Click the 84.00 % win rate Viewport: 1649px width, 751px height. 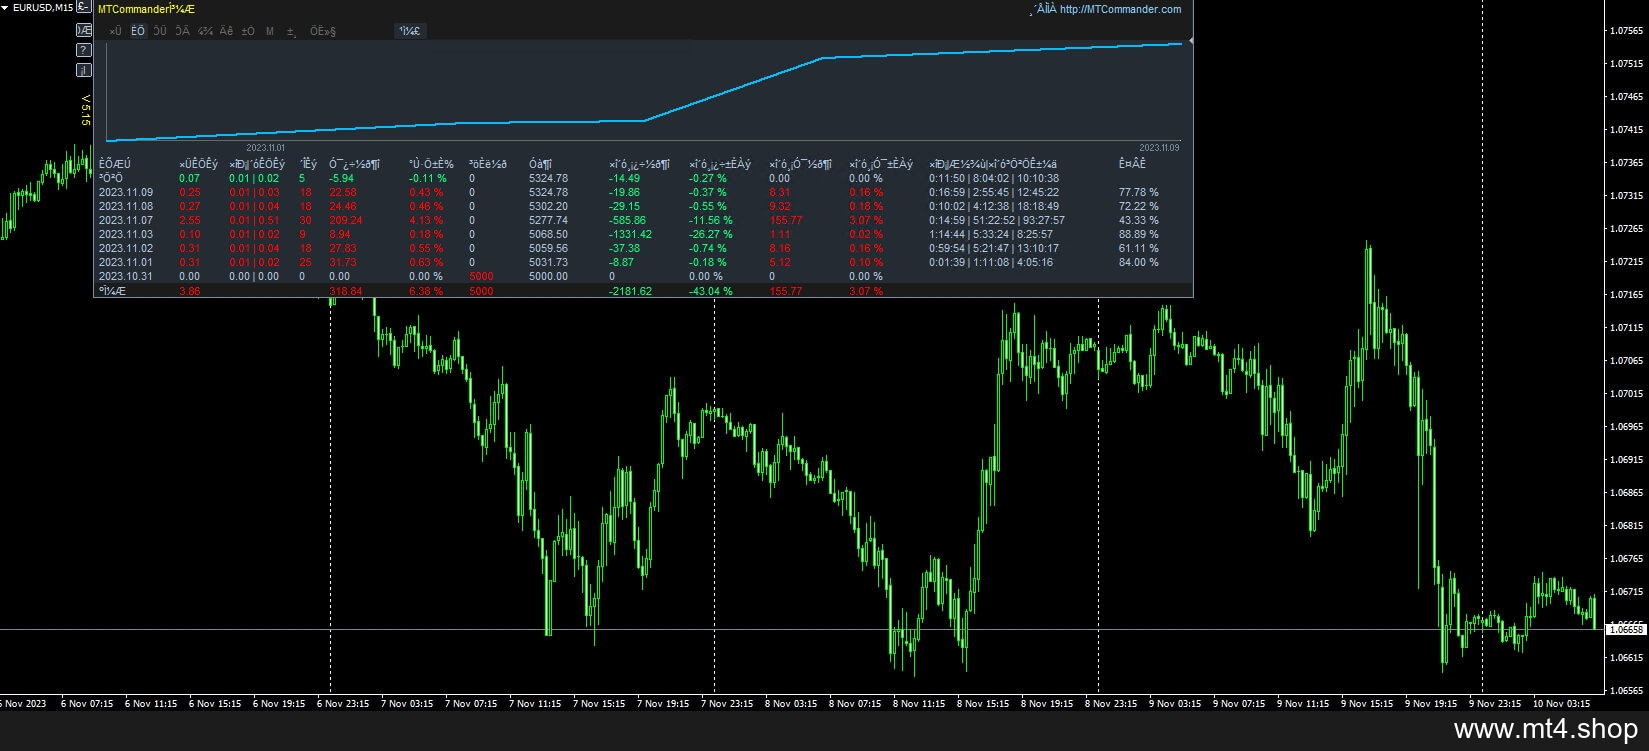point(1139,262)
